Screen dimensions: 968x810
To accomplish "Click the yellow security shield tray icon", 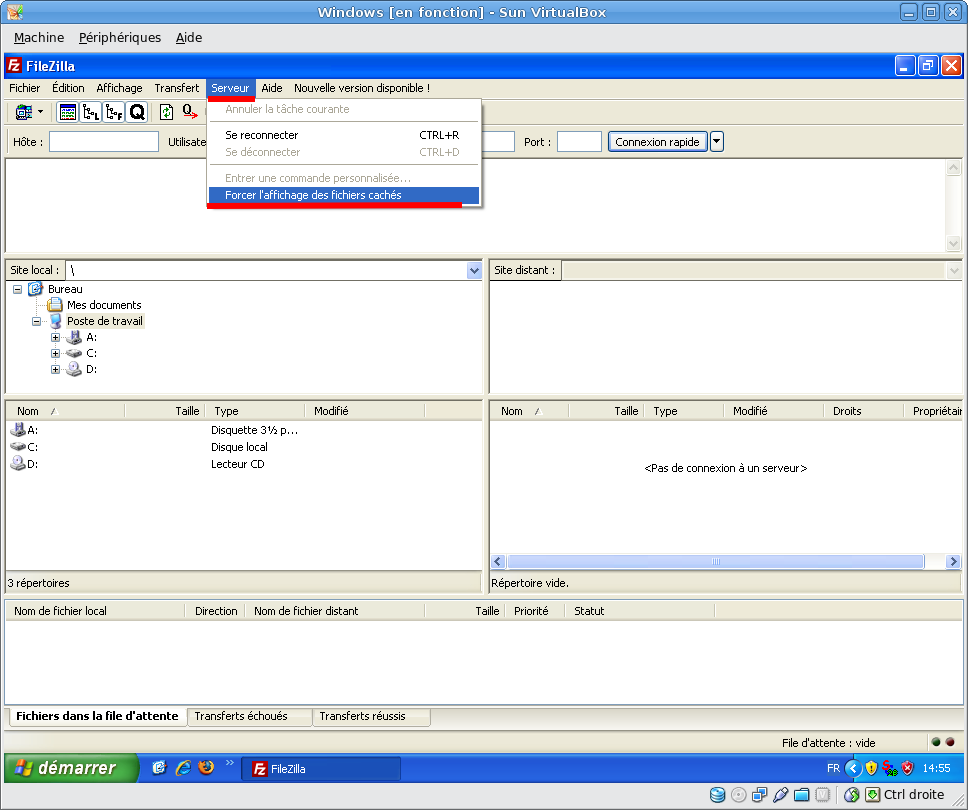I will click(871, 768).
